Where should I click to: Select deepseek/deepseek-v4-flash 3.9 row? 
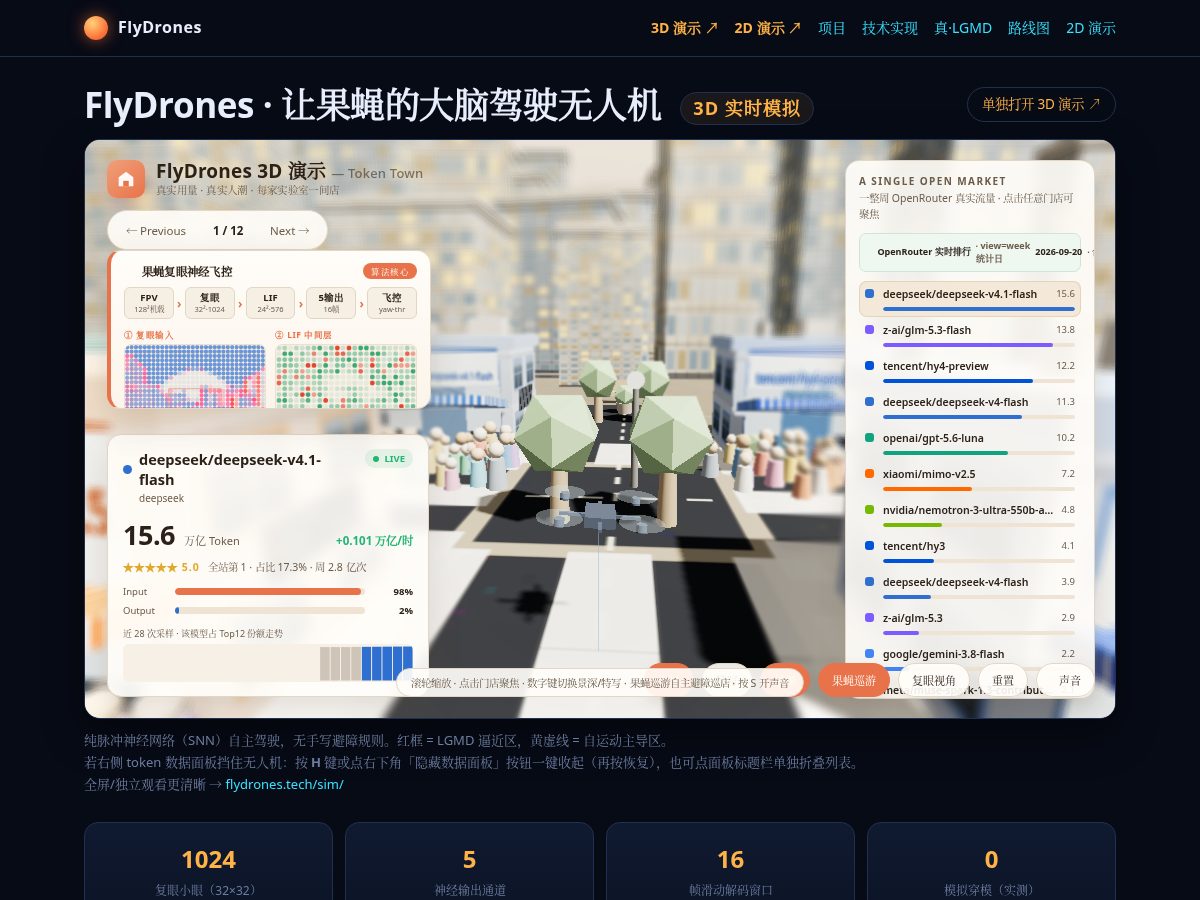coord(970,586)
